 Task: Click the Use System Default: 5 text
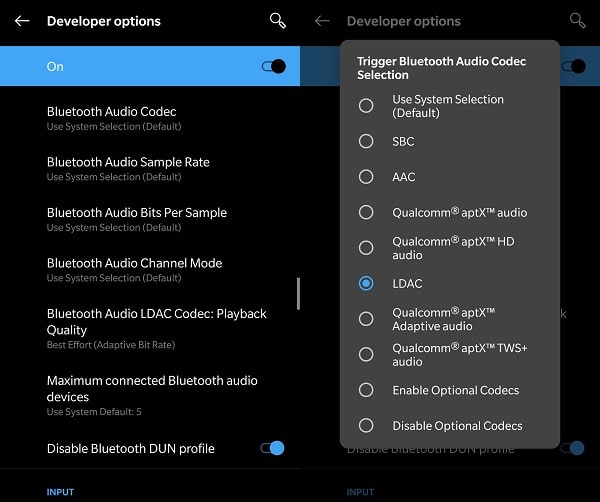[94, 412]
